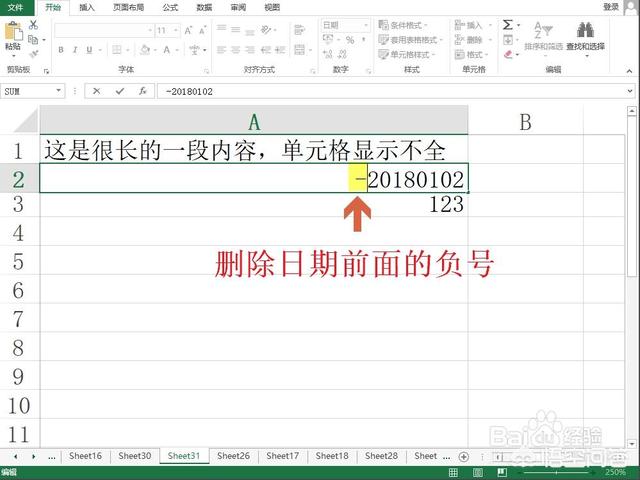Click the Center text alignment icon
This screenshot has height=480, width=640.
click(x=236, y=50)
